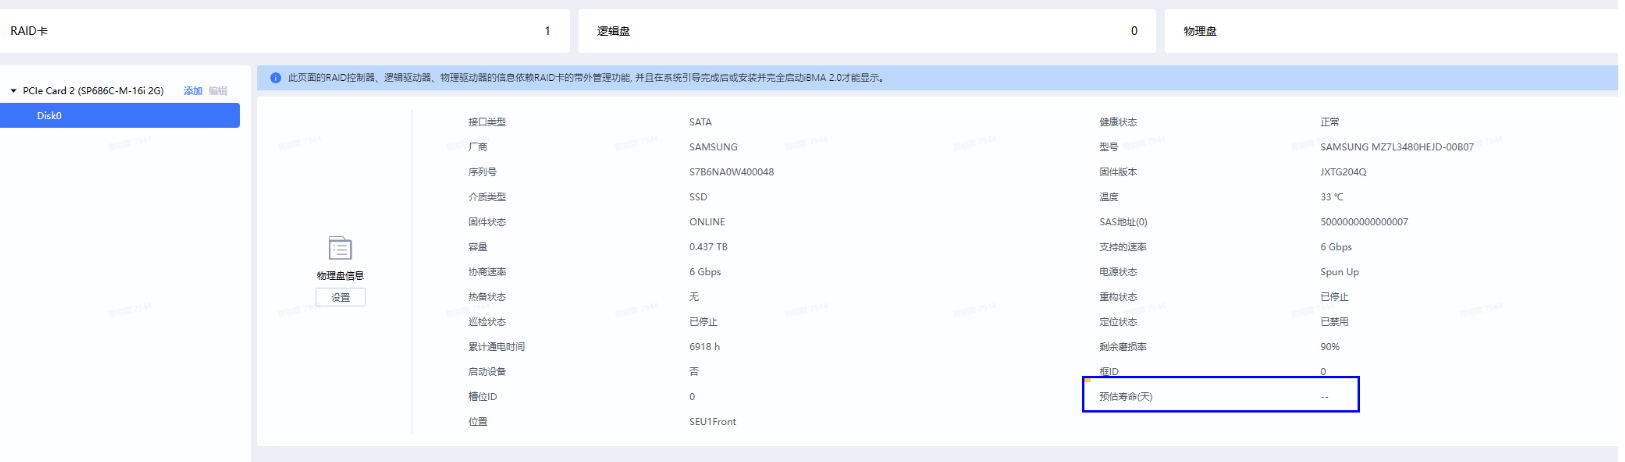1625x462 pixels.
Task: Click the physical disk info list icon
Action: coord(340,248)
